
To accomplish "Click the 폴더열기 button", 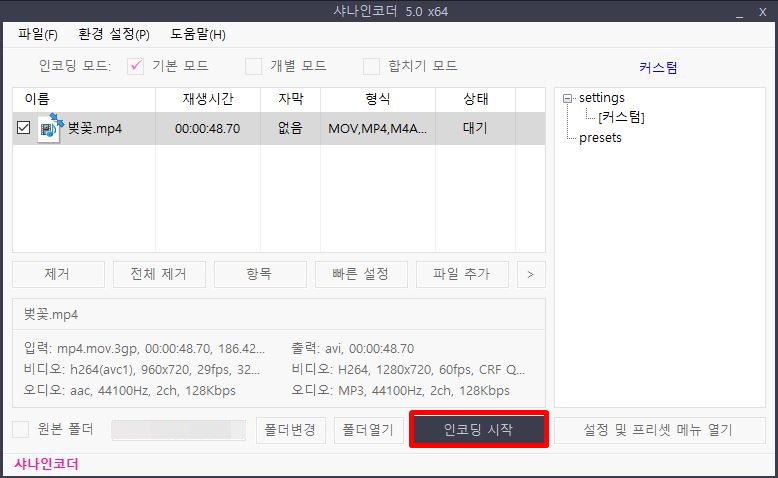I will [x=369, y=430].
